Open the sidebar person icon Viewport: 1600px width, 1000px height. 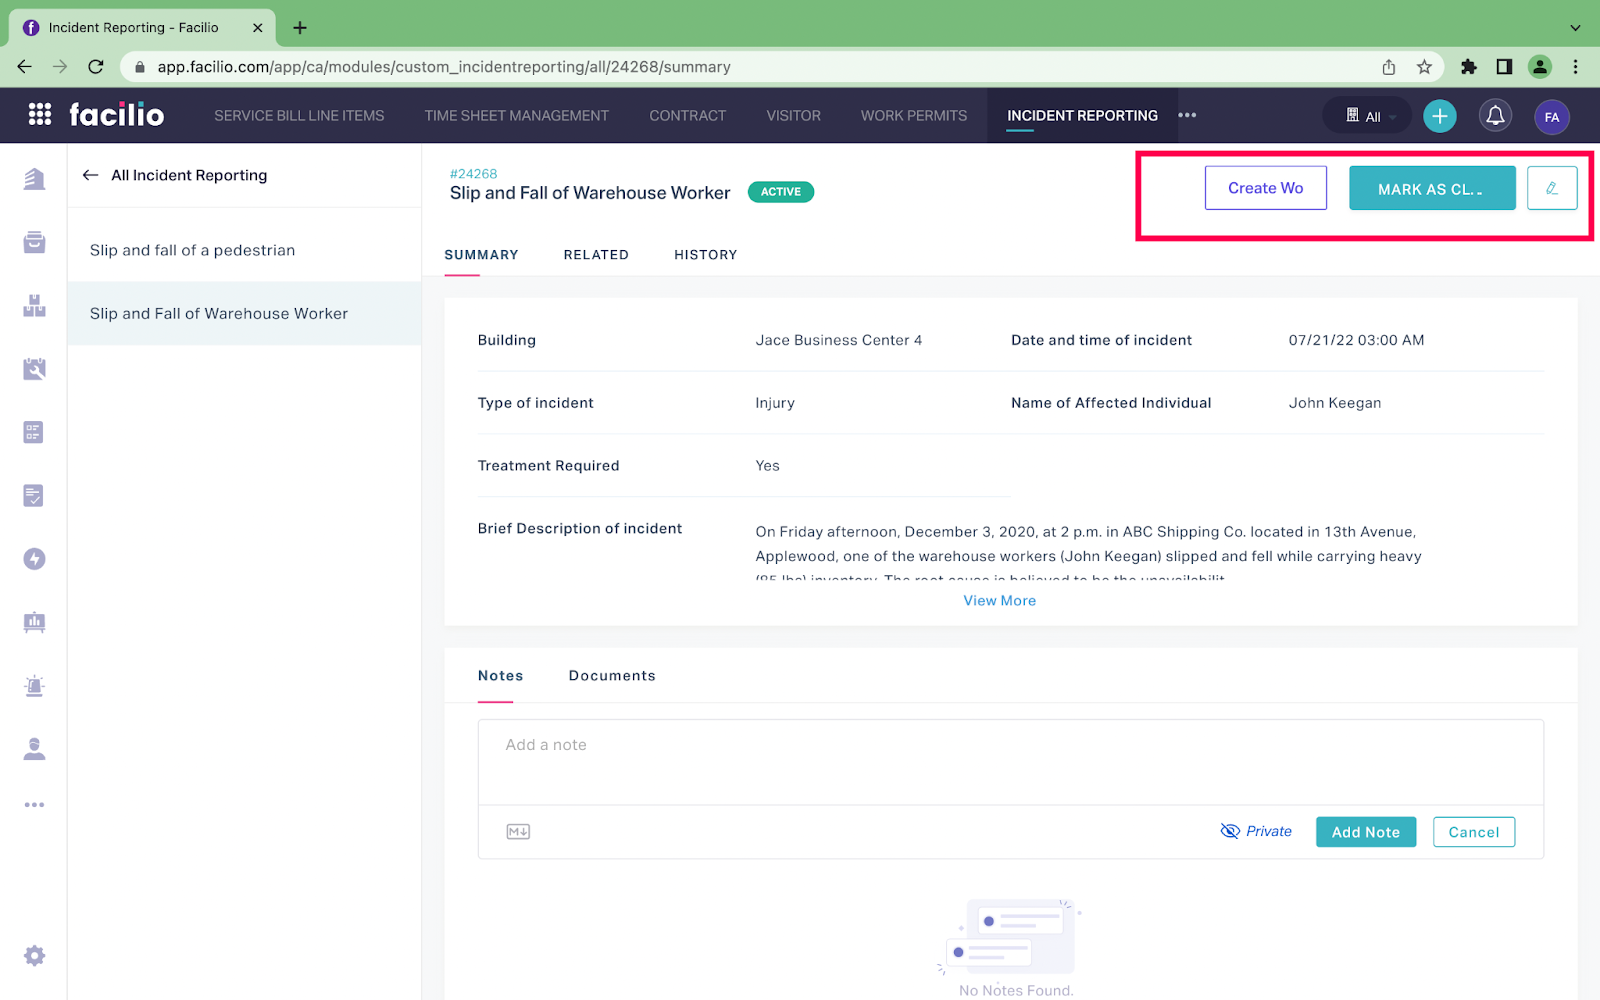[34, 749]
